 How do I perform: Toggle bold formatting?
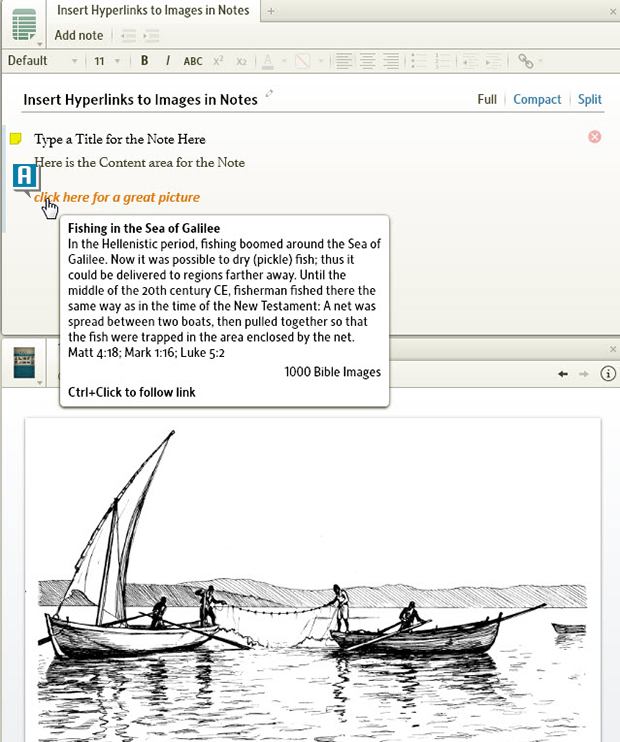pyautogui.click(x=145, y=61)
